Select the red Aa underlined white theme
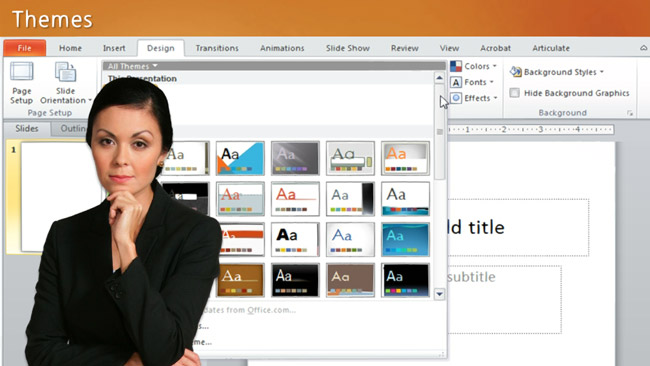Image resolution: width=650 pixels, height=366 pixels. point(295,199)
